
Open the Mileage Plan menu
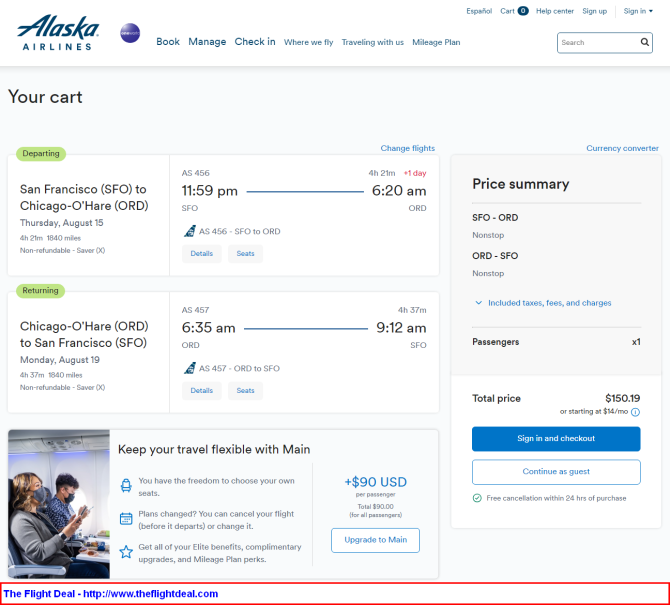click(x=436, y=42)
